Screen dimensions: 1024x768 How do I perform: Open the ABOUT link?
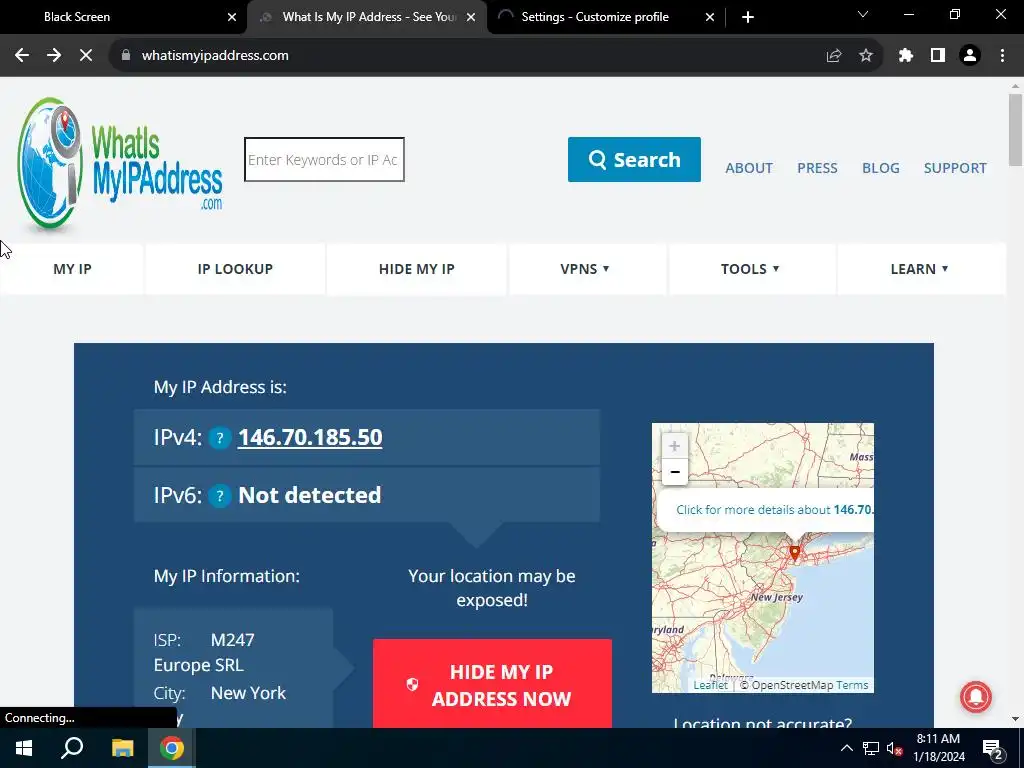point(748,168)
